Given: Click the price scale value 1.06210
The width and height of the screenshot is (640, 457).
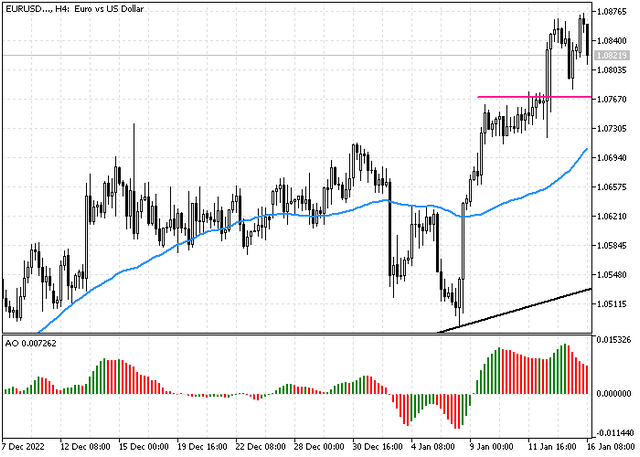Looking at the screenshot, I should tap(612, 216).
